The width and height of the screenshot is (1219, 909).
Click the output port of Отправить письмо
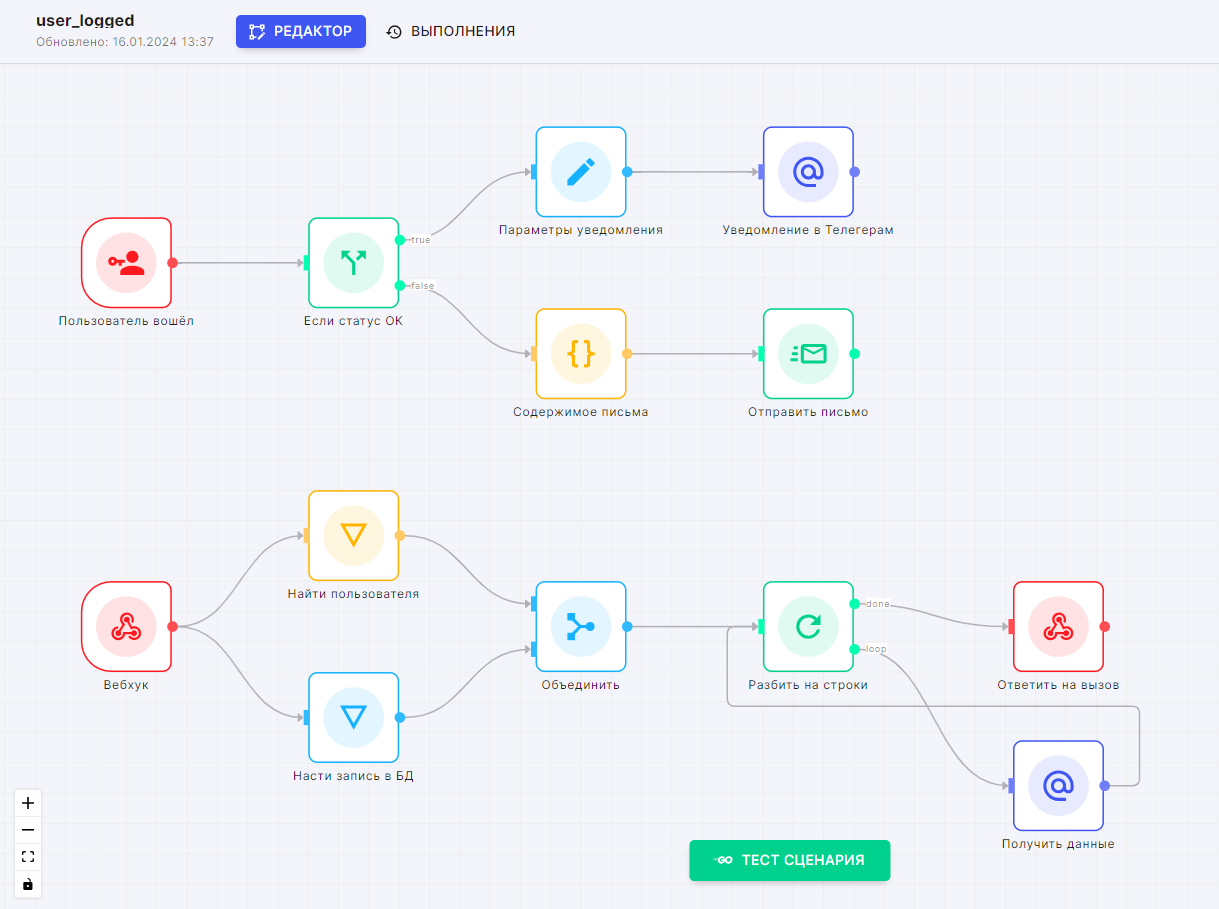pyautogui.click(x=854, y=354)
